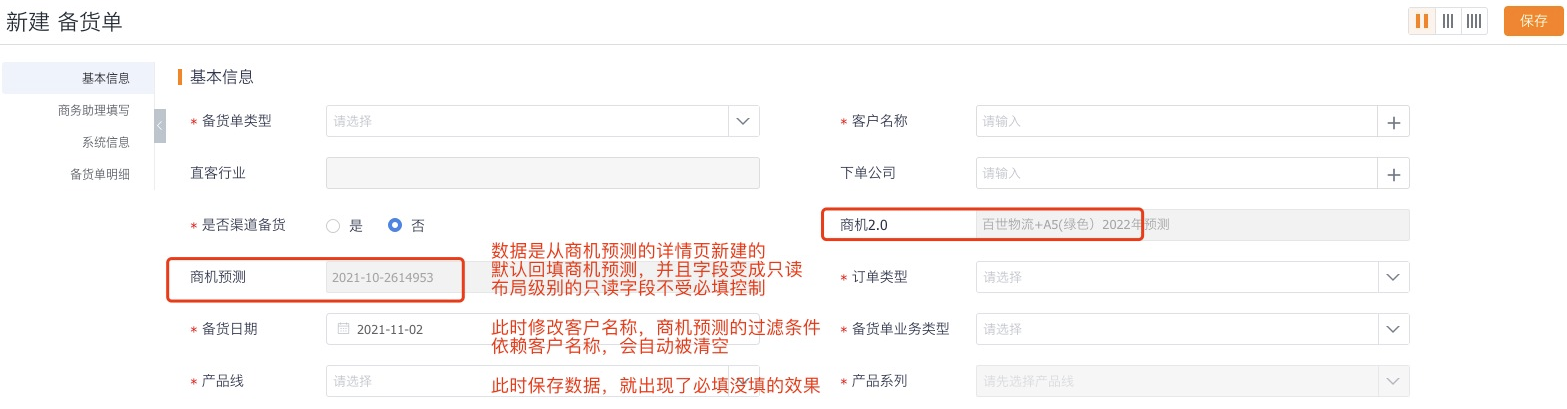Navigate to 系统信息 section
Image resolution: width=1567 pixels, height=409 pixels.
[x=105, y=142]
